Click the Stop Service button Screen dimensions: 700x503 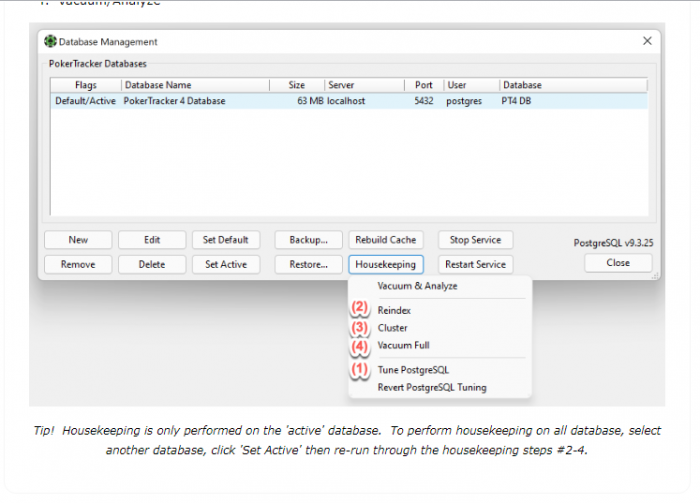pyautogui.click(x=475, y=240)
